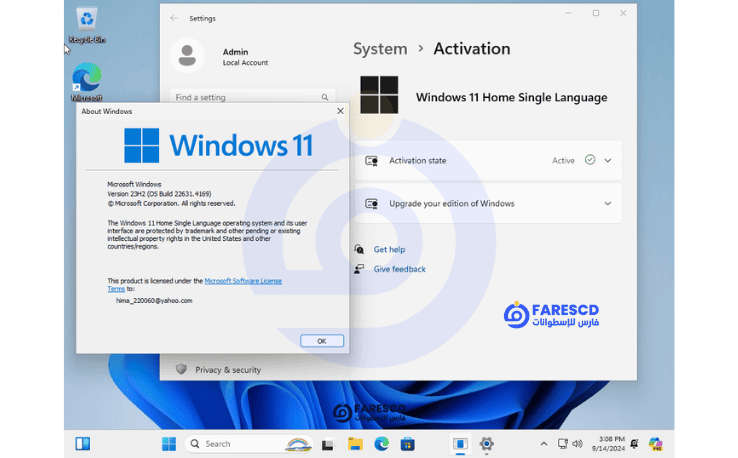Click the volume speaker tray icon
The width and height of the screenshot is (738, 458).
click(x=578, y=444)
